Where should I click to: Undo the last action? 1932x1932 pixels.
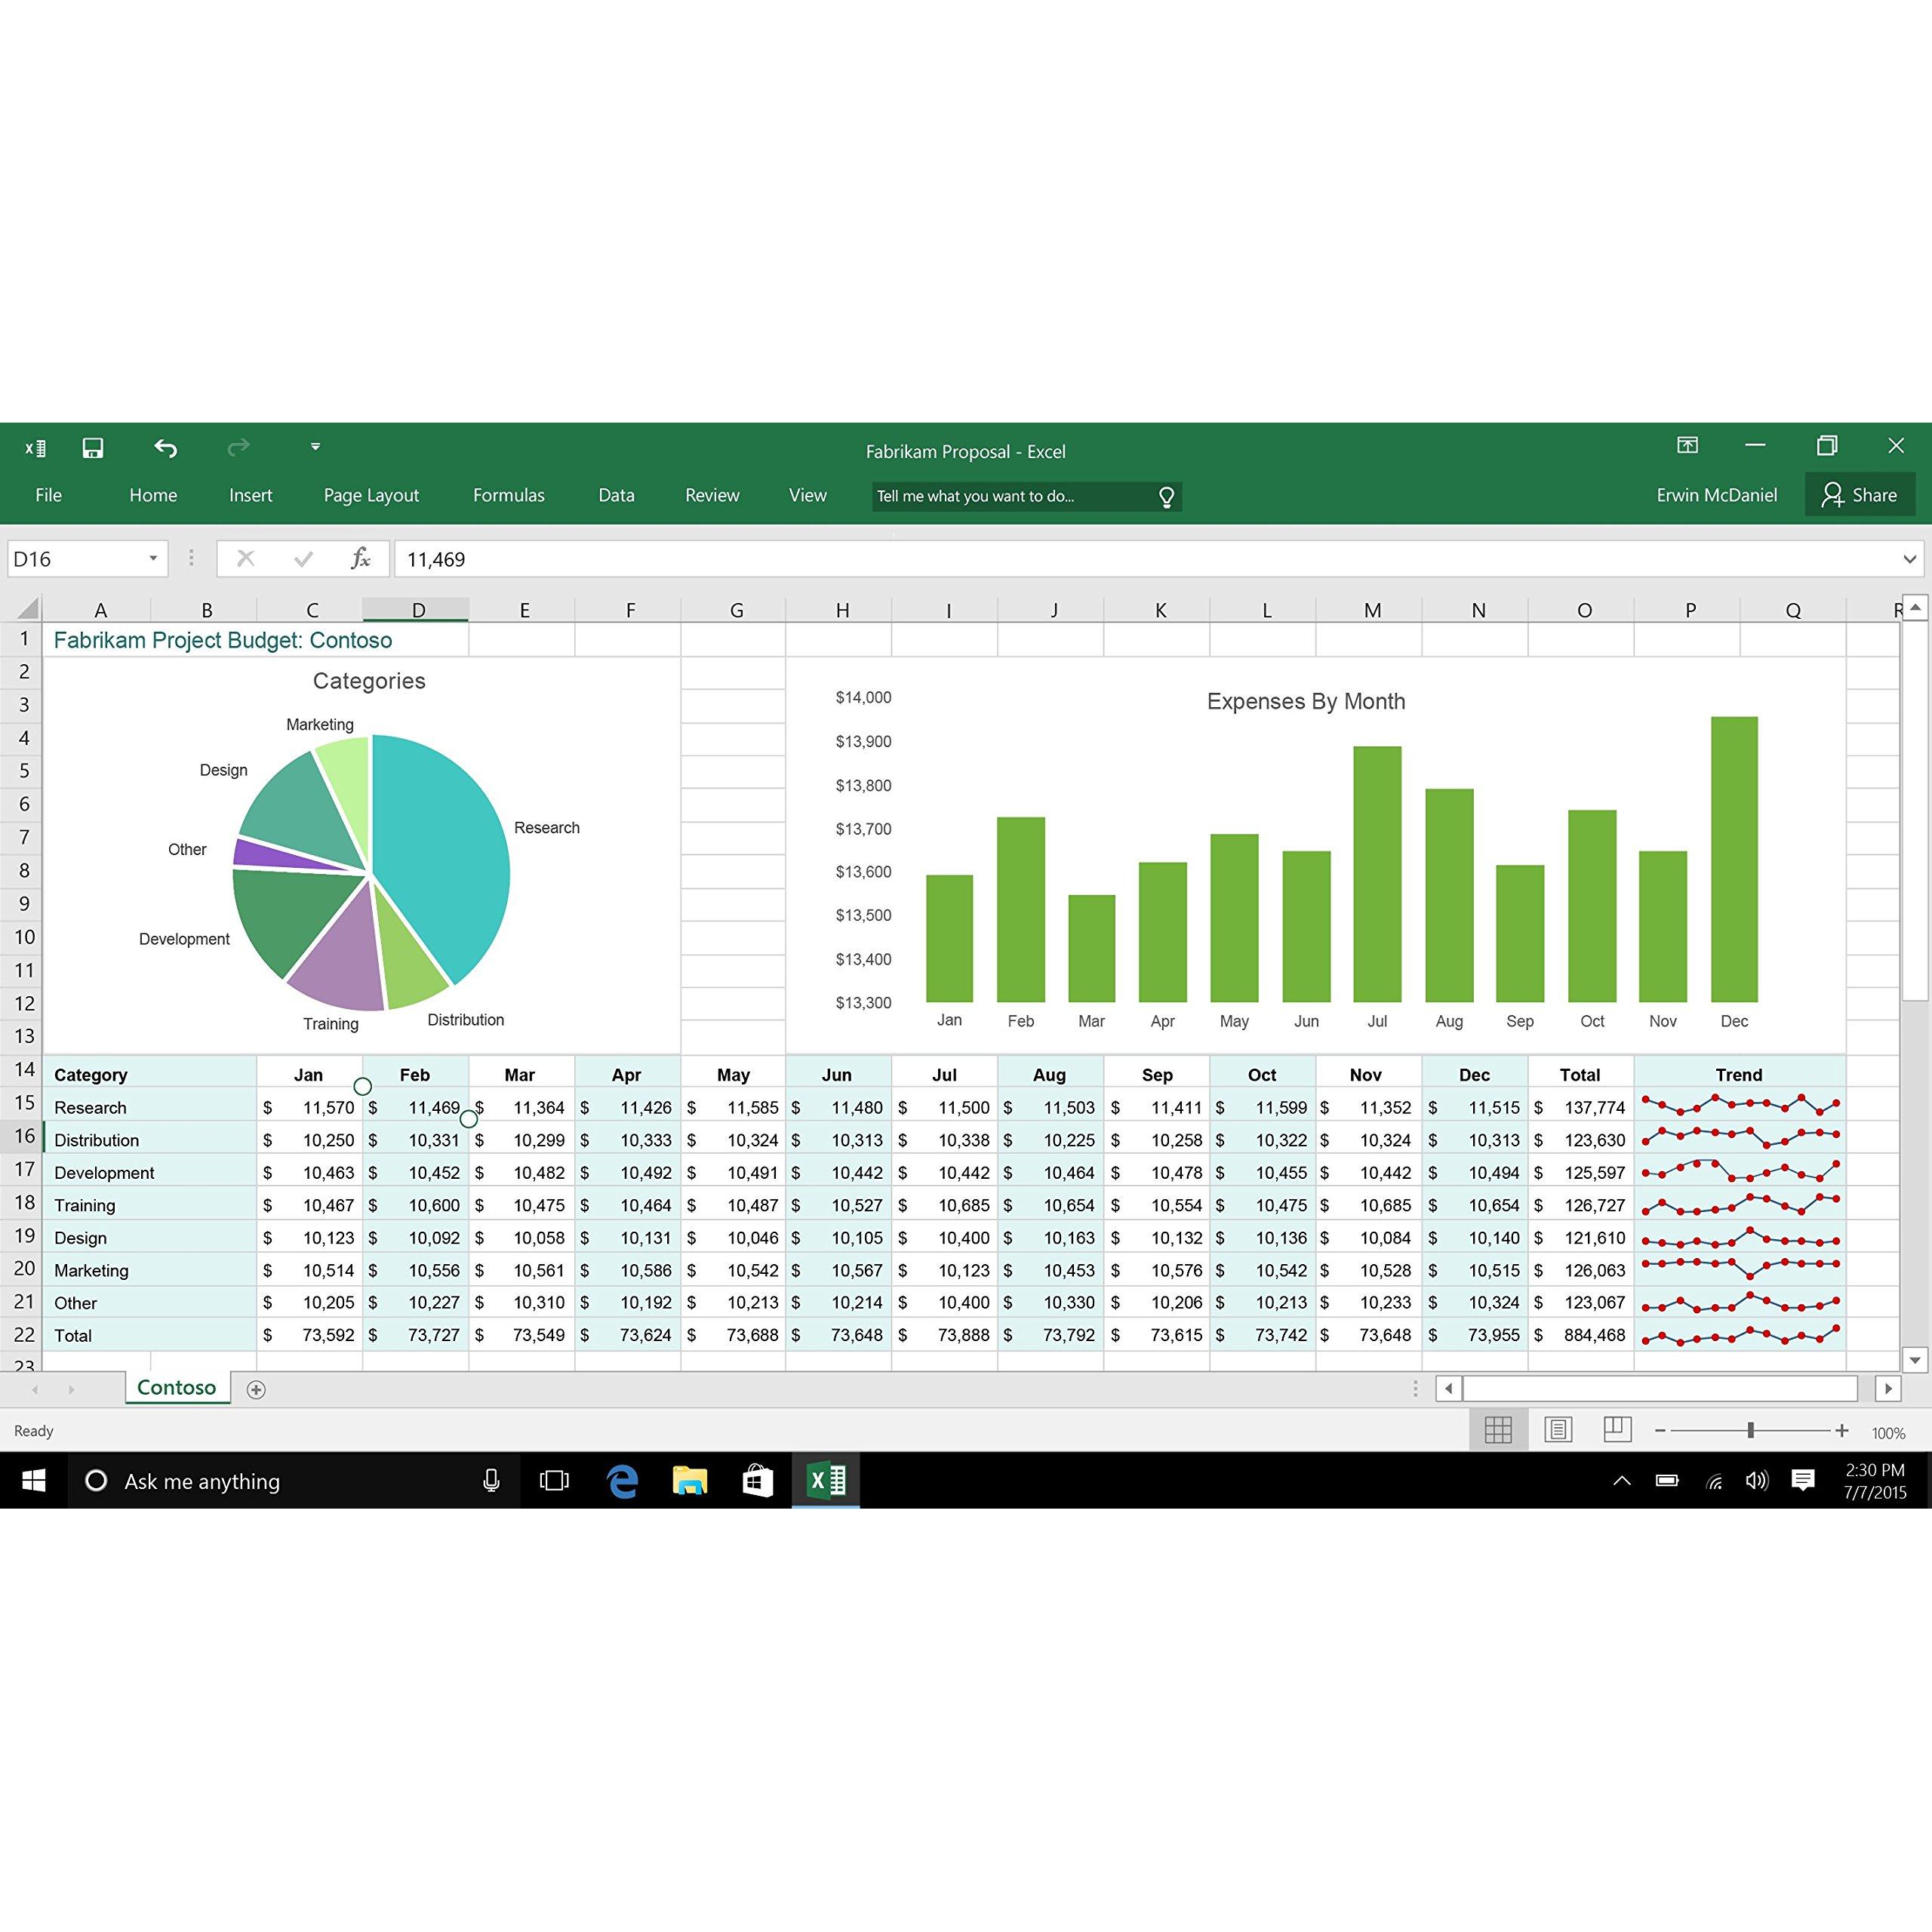(166, 448)
